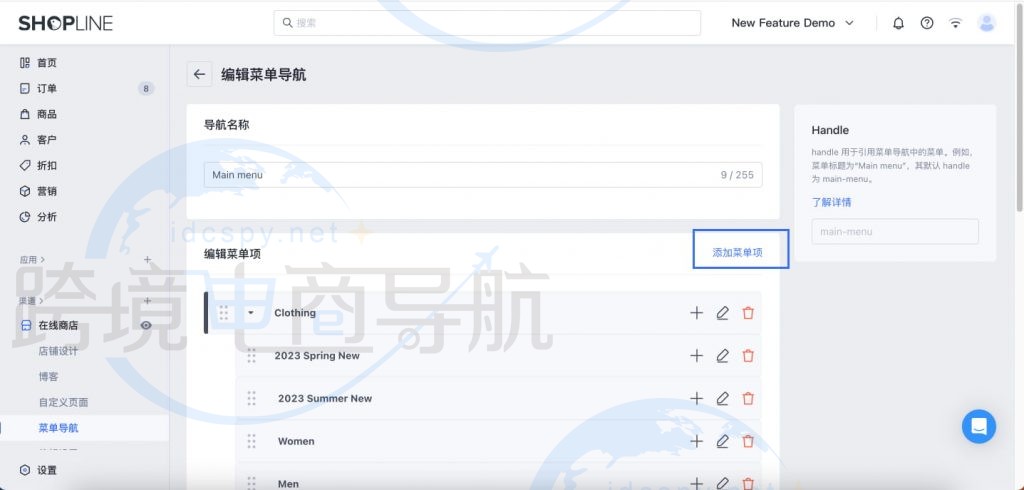Click the 9 / 255 character counter
The height and width of the screenshot is (490, 1024).
(737, 175)
